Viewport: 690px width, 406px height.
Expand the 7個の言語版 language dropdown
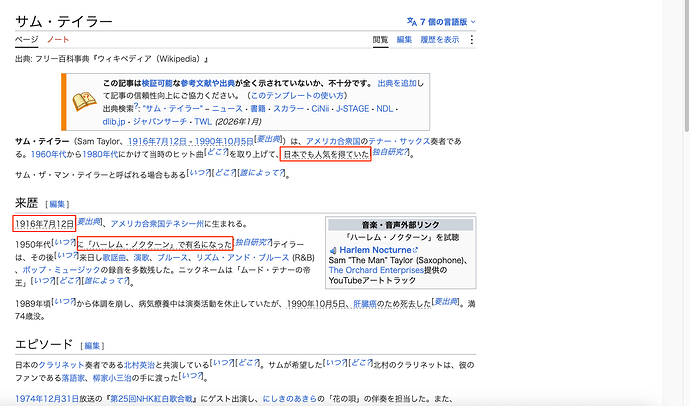tap(441, 22)
